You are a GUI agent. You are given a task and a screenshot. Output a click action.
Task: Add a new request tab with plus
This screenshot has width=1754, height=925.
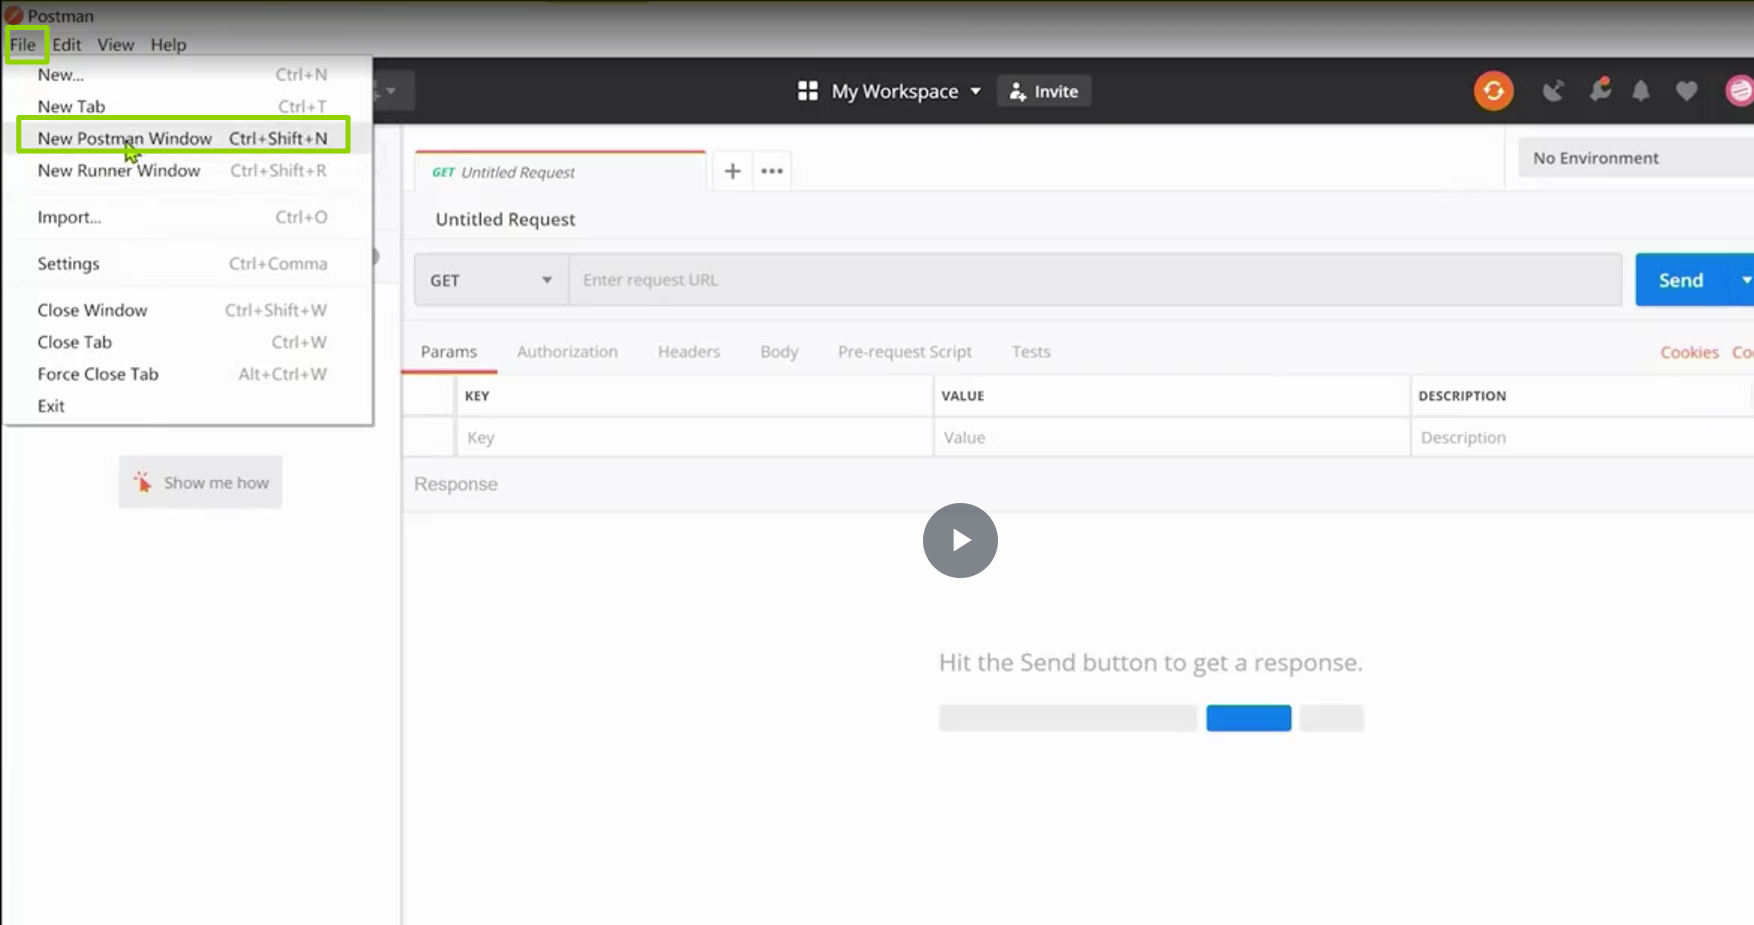[x=732, y=171]
